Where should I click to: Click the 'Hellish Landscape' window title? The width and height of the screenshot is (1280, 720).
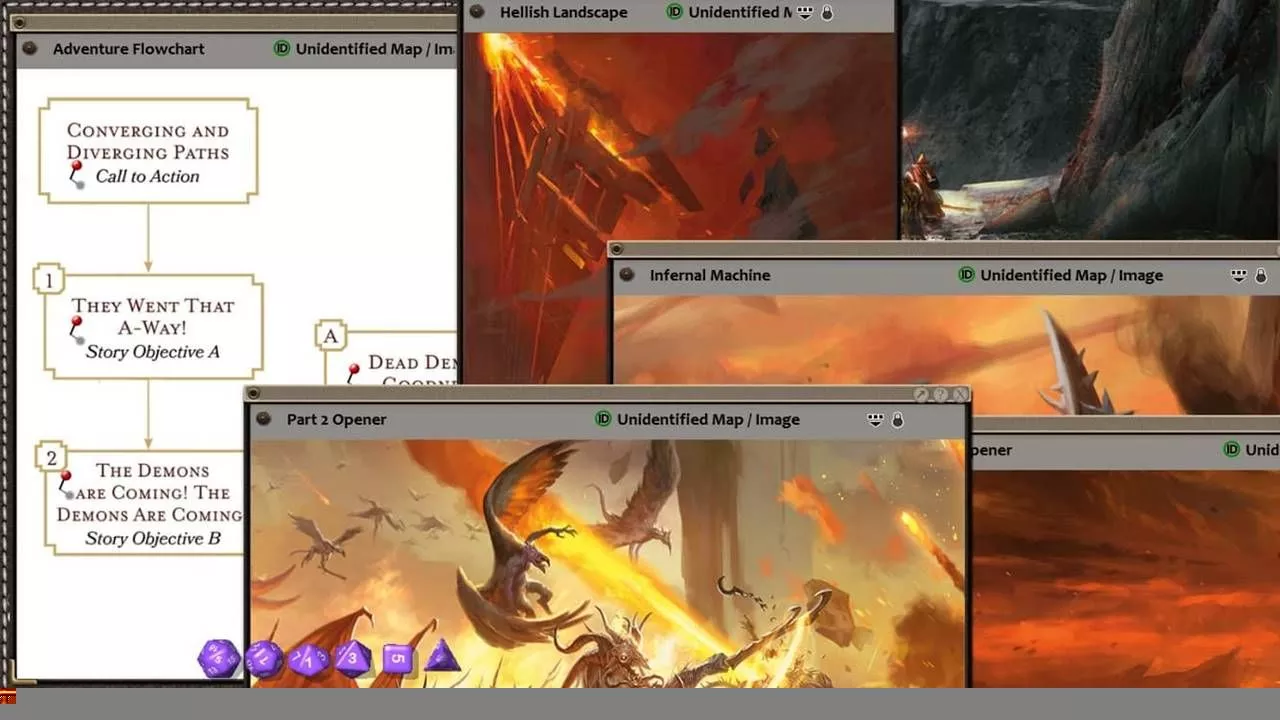(x=564, y=12)
